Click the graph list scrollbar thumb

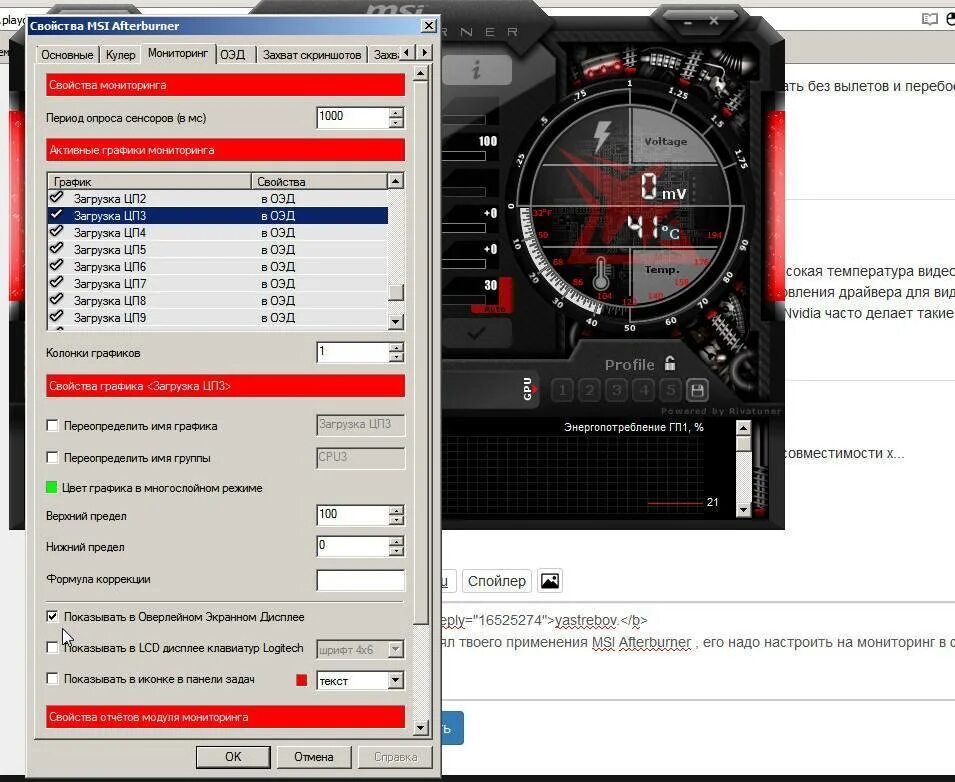click(x=396, y=292)
